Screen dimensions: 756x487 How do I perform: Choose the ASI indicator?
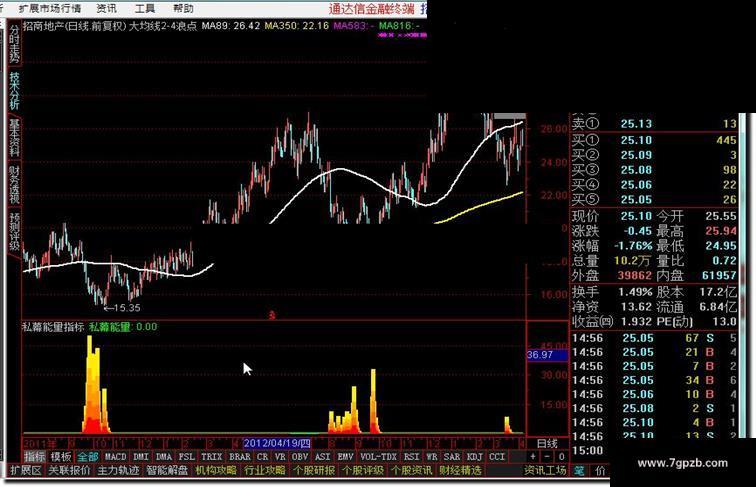[x=322, y=456]
